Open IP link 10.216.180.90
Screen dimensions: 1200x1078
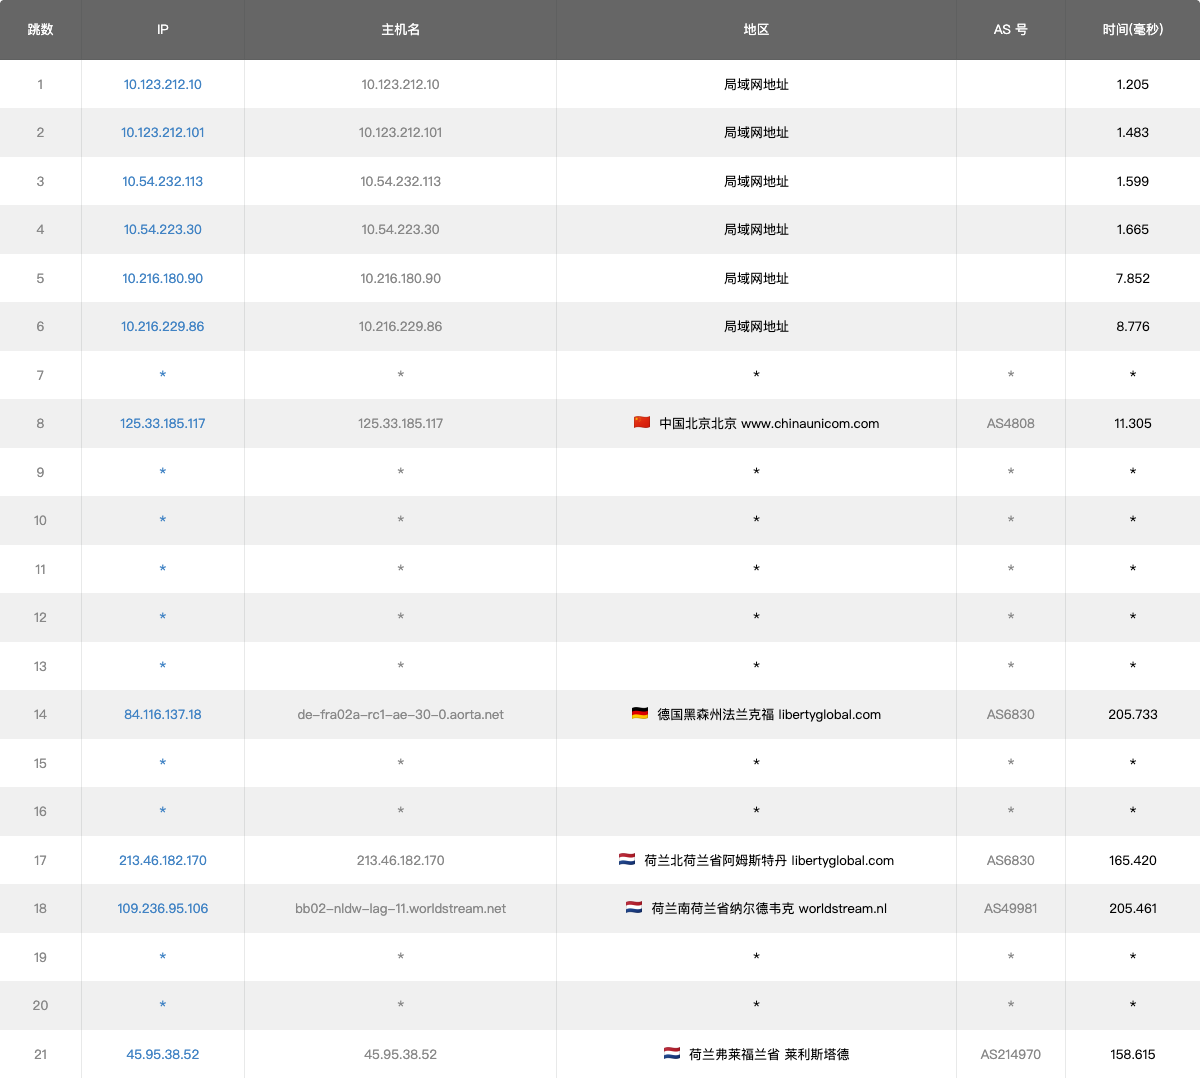click(x=162, y=278)
